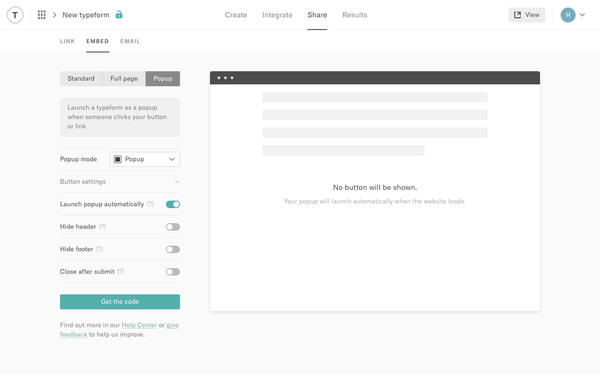Open the Help Center link
The height and width of the screenshot is (375, 600).
(139, 325)
